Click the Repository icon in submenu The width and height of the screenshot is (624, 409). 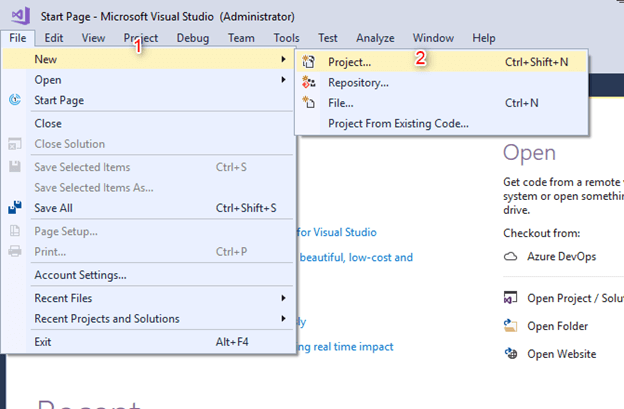(x=309, y=82)
